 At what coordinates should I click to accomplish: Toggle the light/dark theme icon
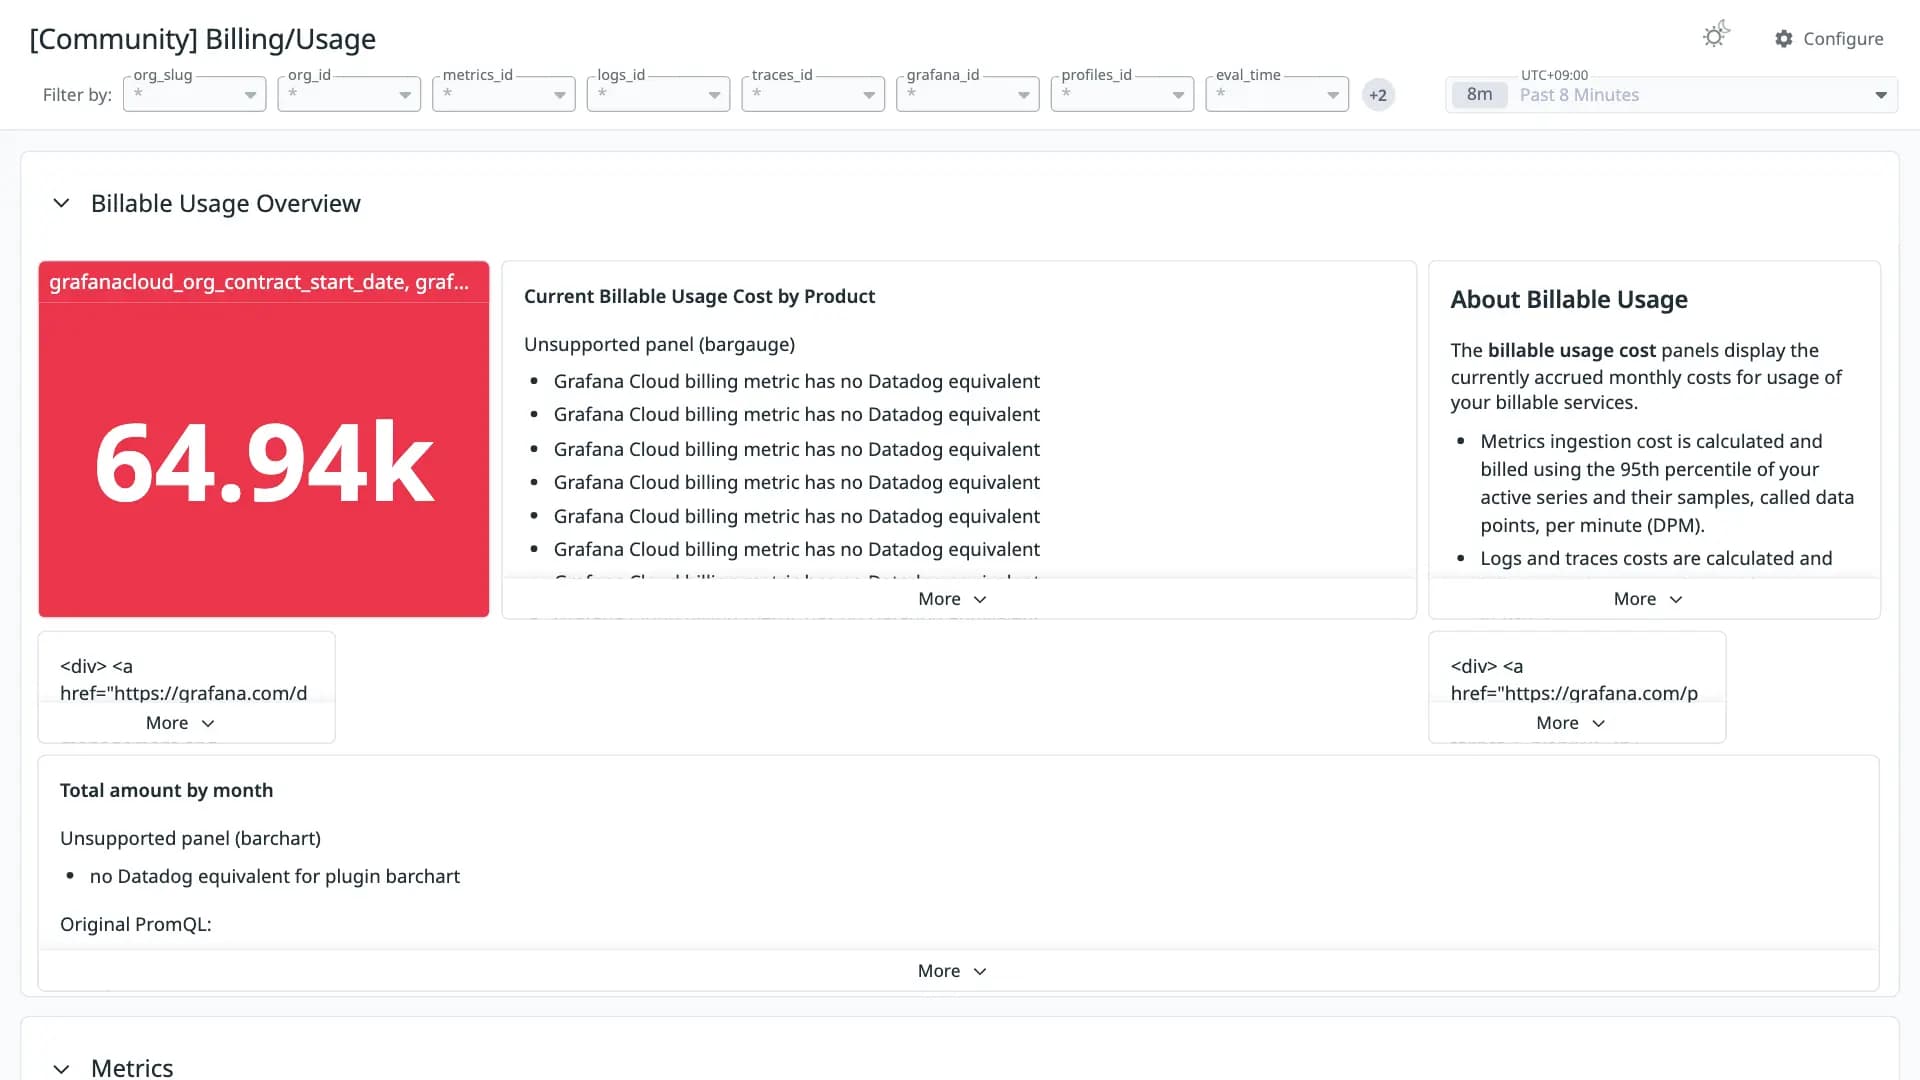pos(1716,36)
